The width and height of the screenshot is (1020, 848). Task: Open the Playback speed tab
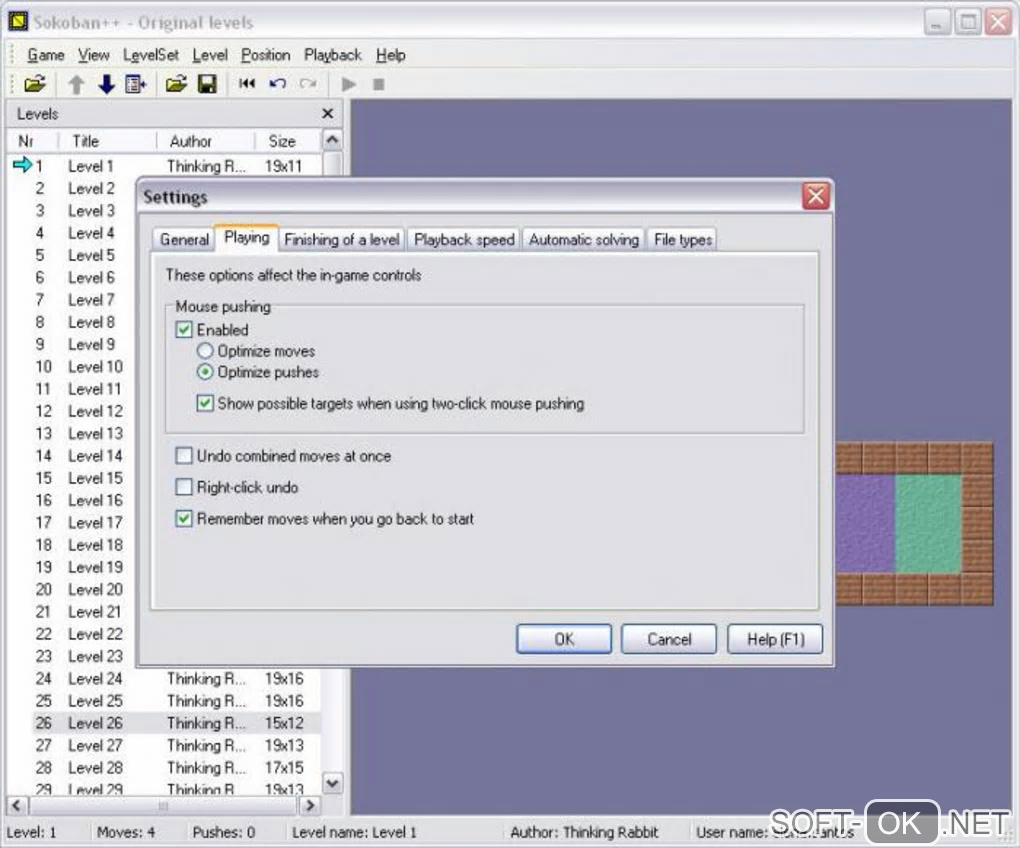pyautogui.click(x=464, y=240)
